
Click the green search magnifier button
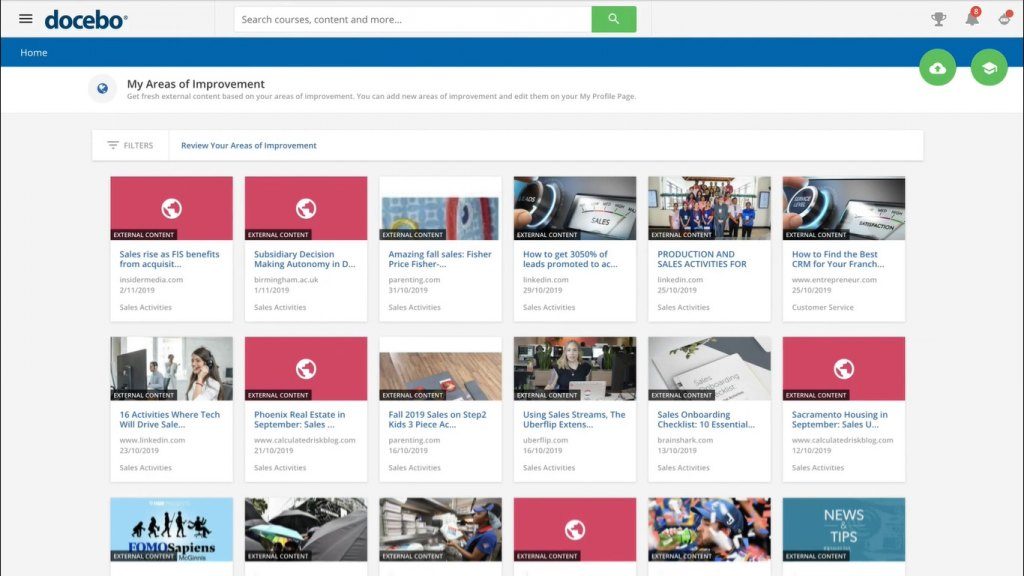(613, 19)
